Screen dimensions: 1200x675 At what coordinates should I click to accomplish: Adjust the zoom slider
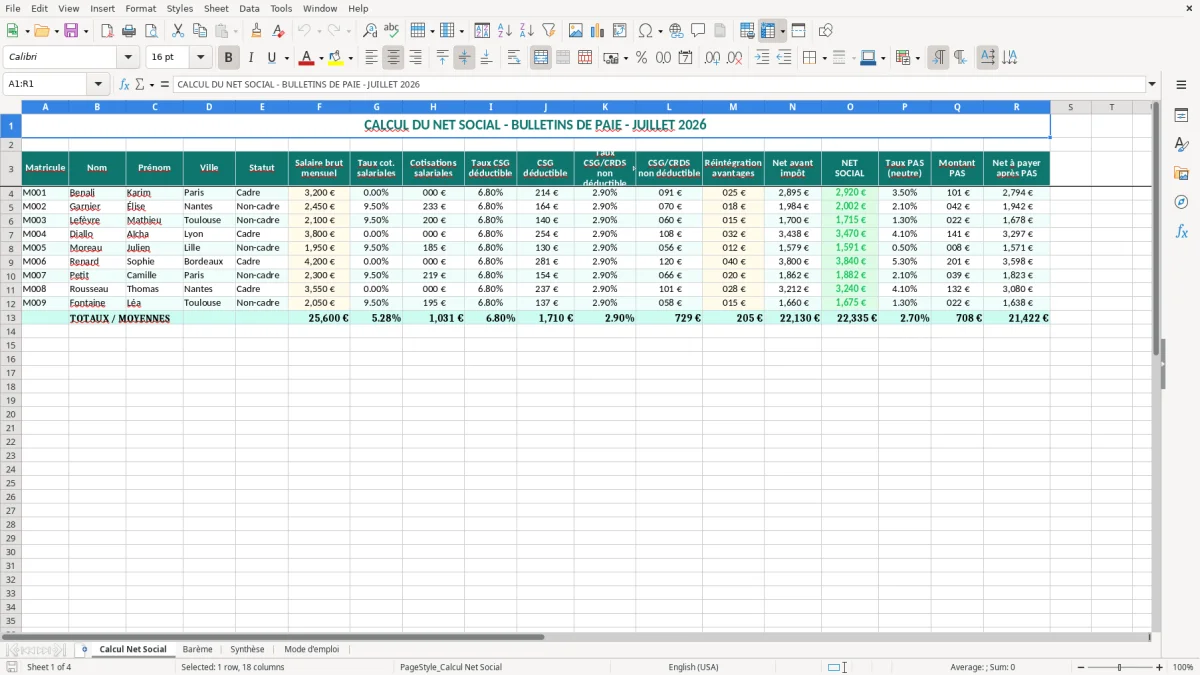[1119, 667]
